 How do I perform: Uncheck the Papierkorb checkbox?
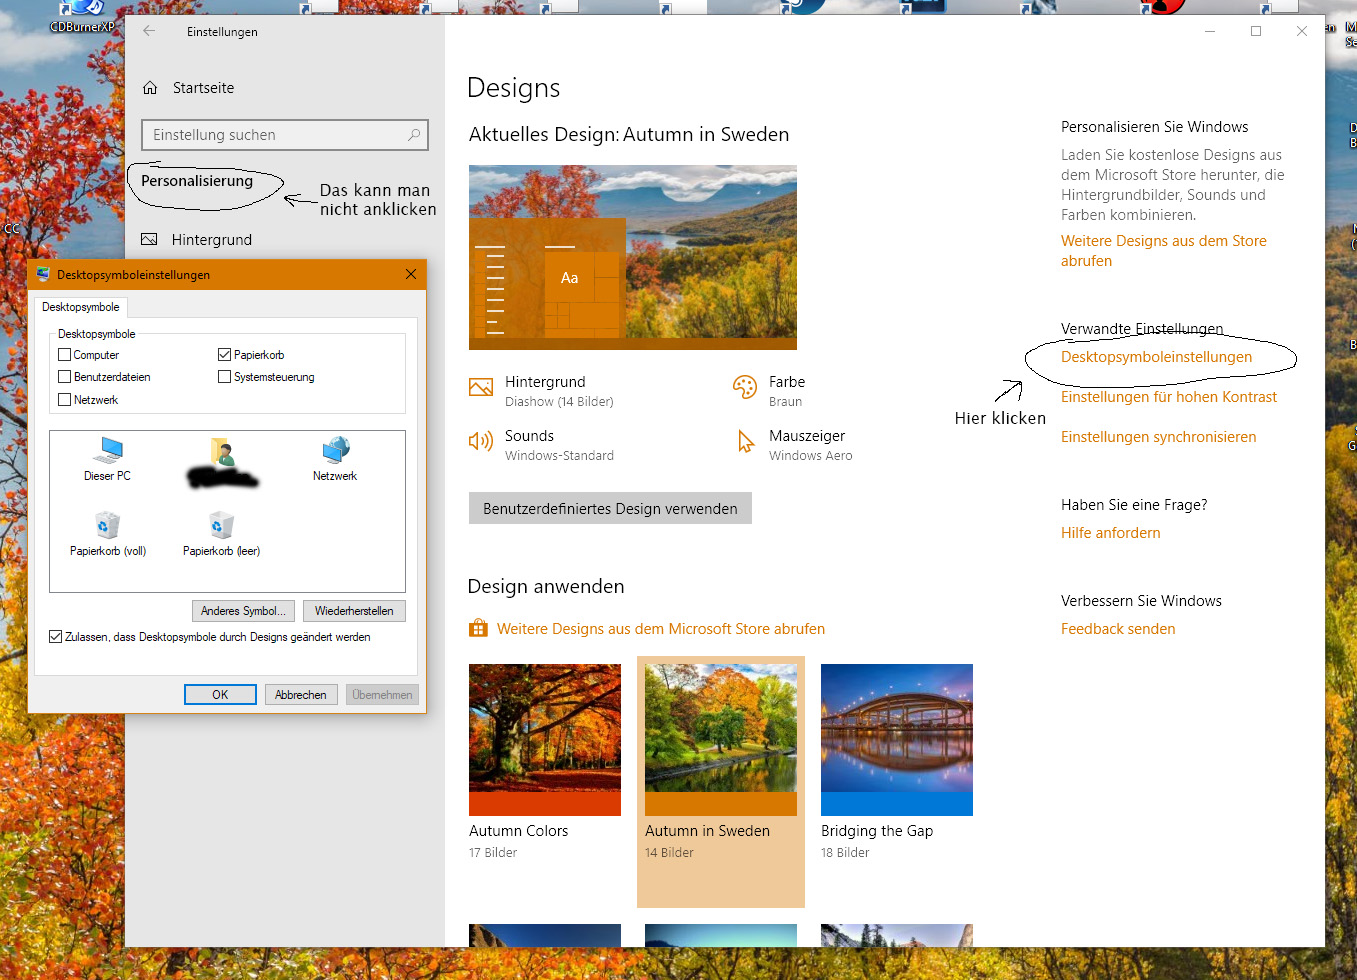[x=225, y=355]
